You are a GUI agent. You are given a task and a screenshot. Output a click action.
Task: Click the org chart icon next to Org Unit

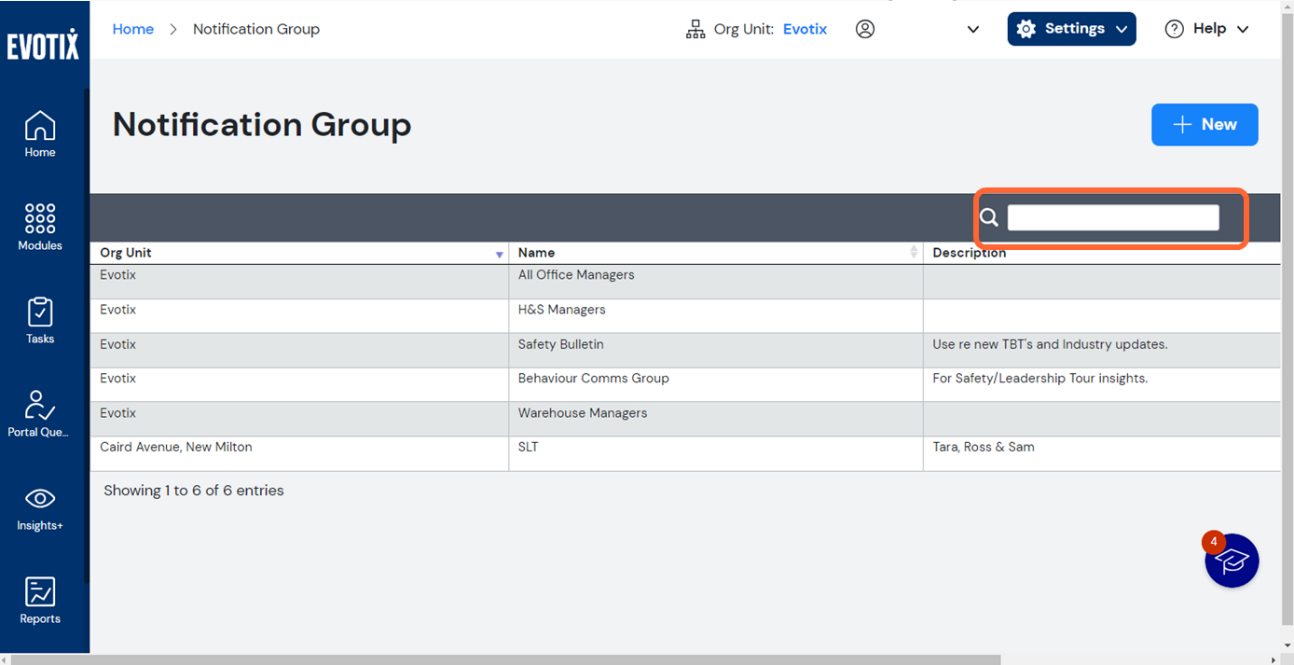tap(695, 29)
